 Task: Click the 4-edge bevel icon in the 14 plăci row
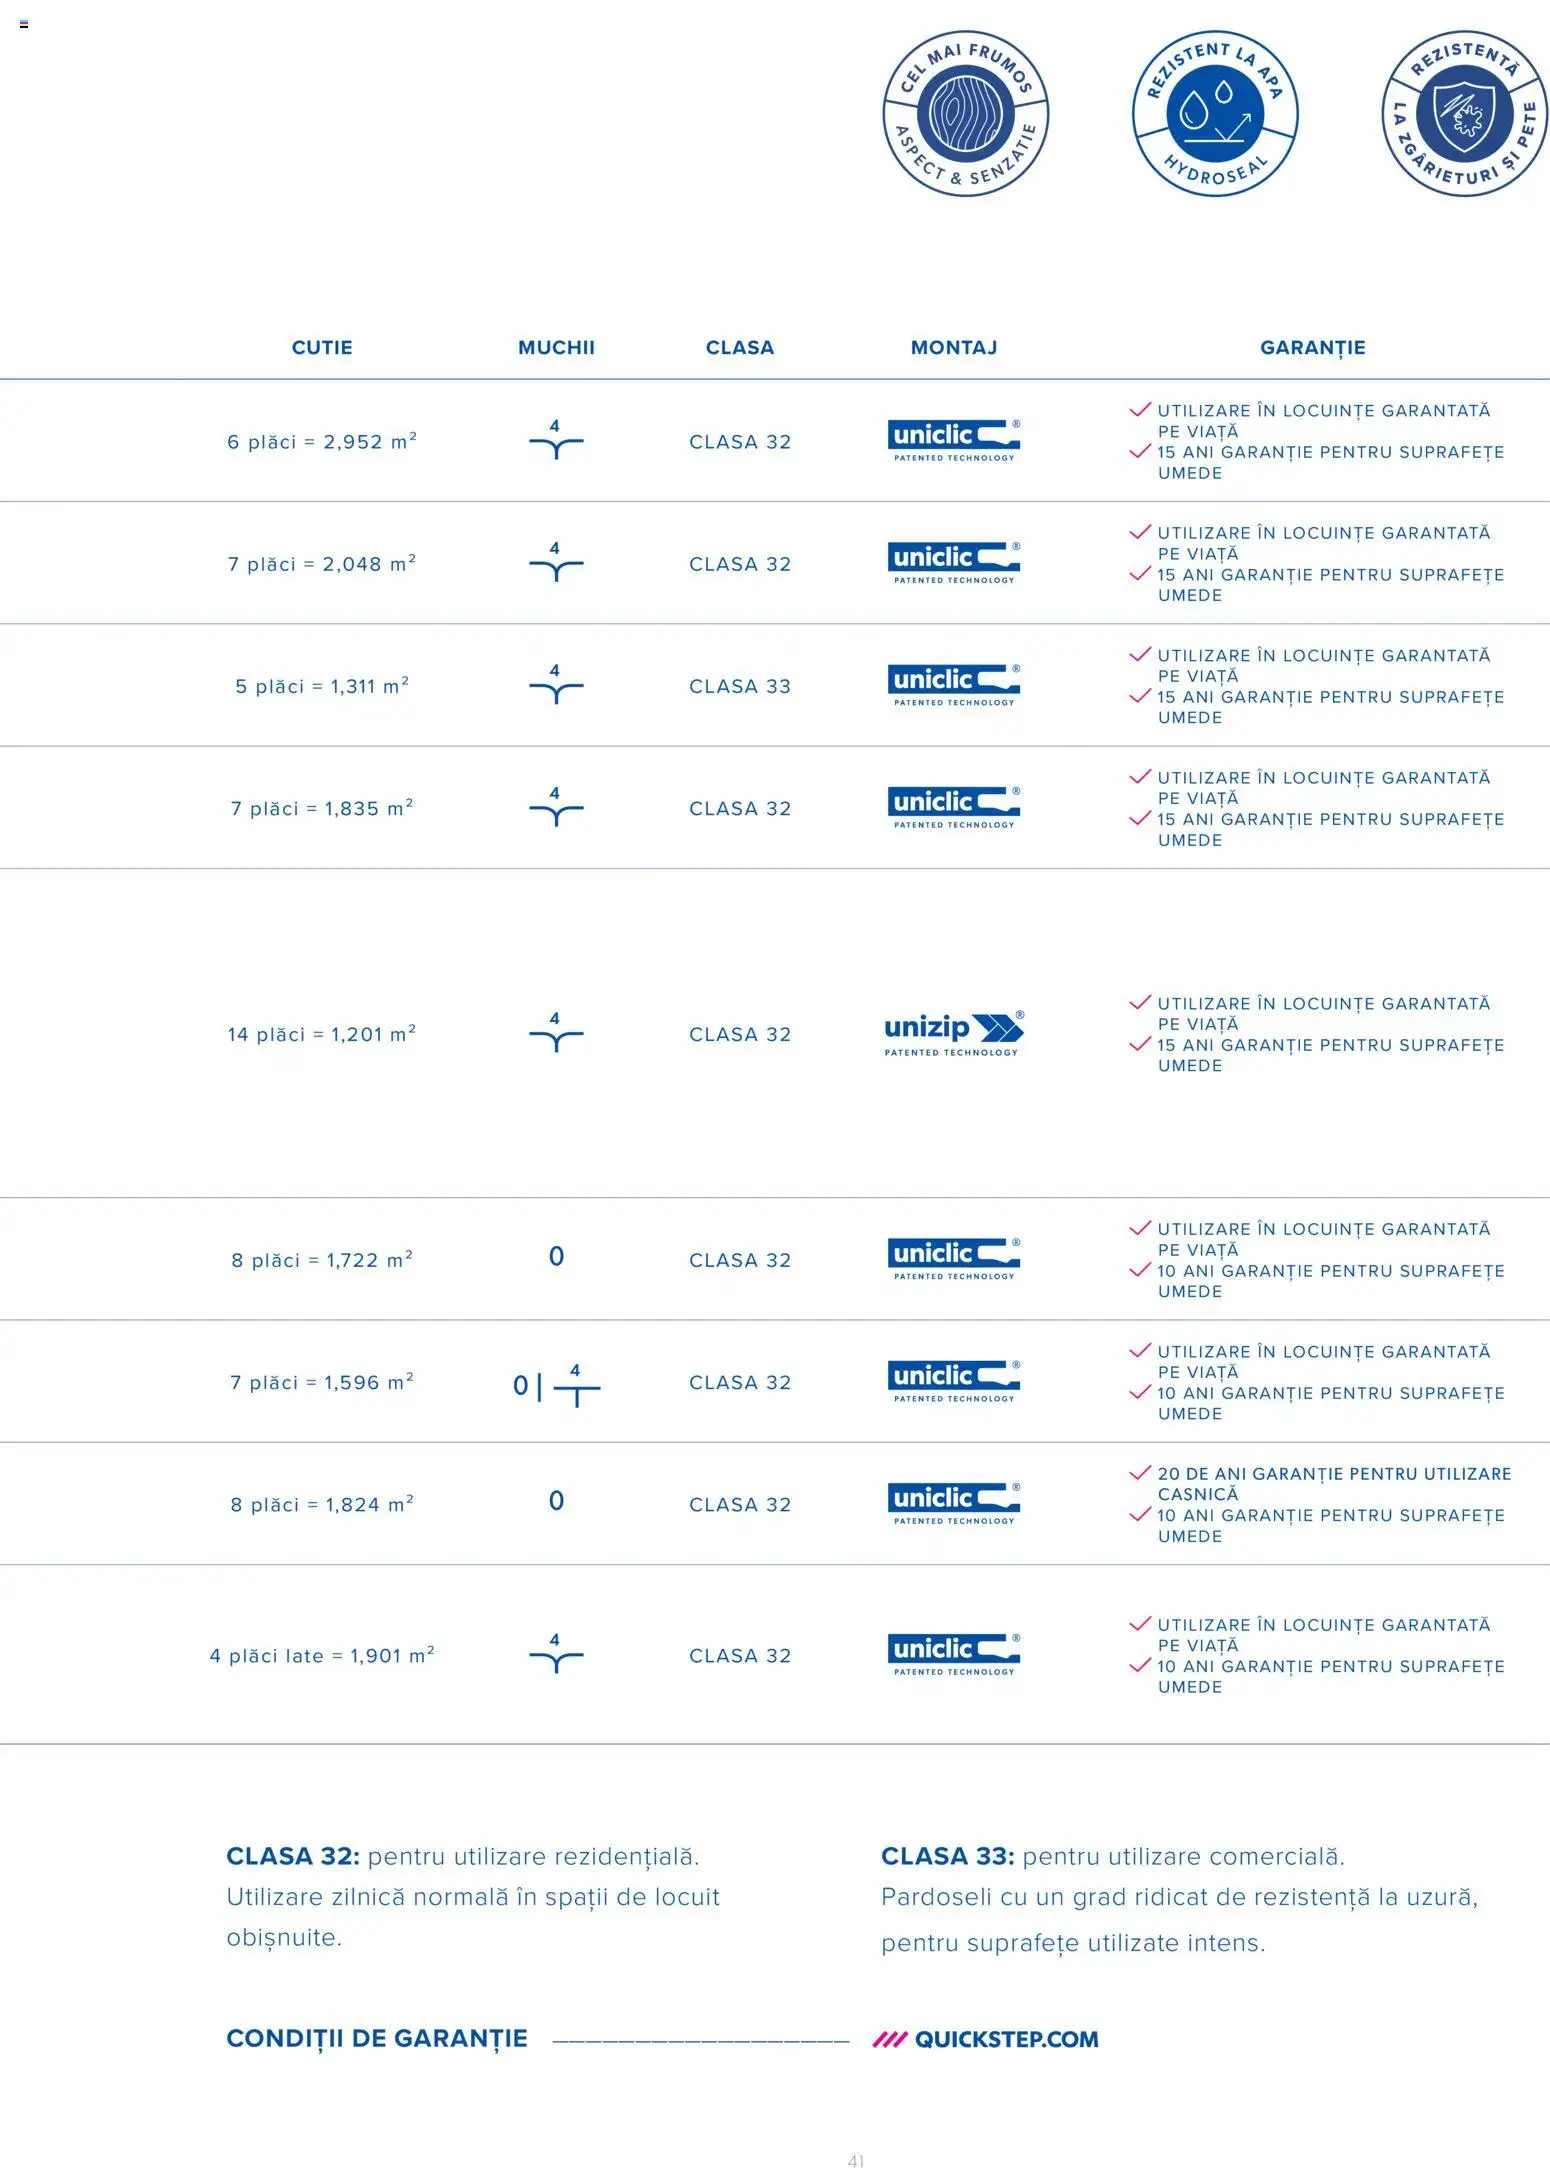556,1033
